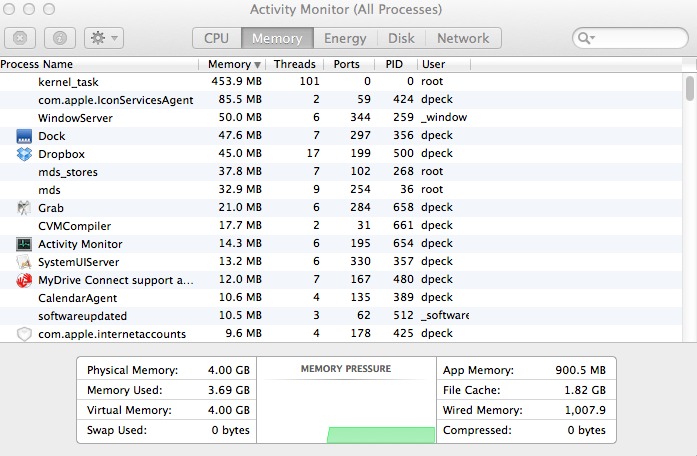Image resolution: width=697 pixels, height=456 pixels.
Task: Open the gear action menu
Action: [104, 38]
